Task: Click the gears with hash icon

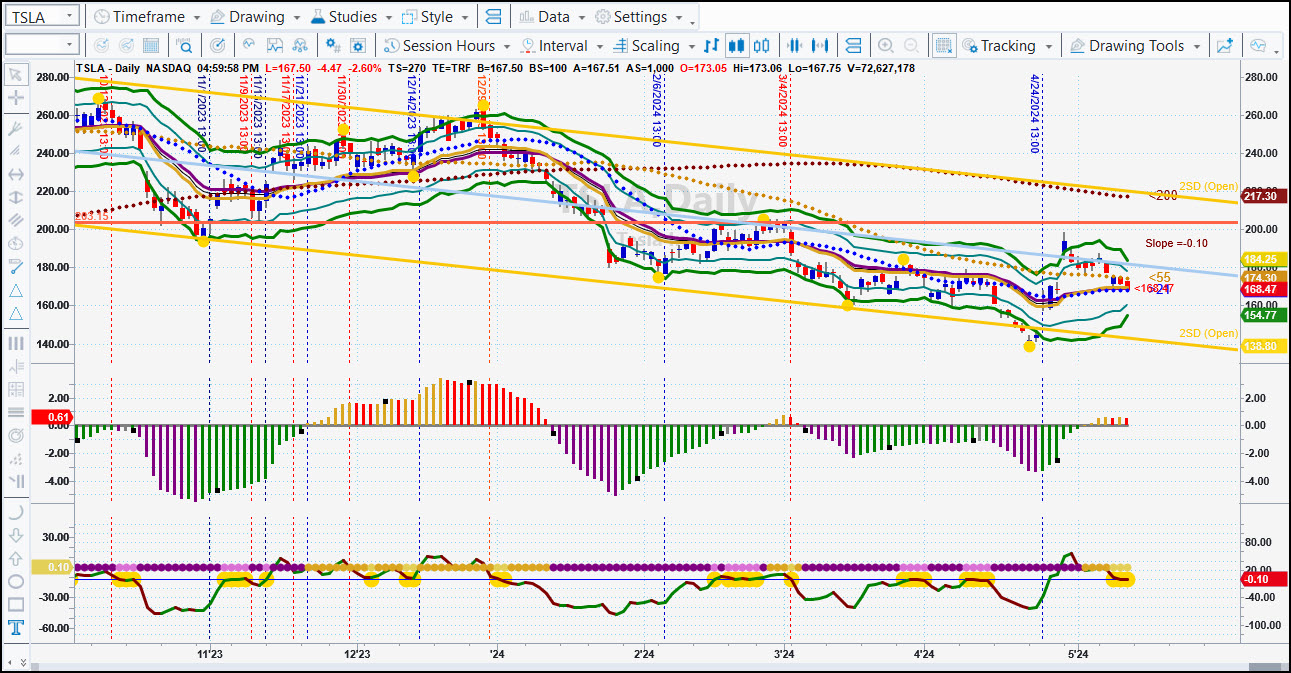Action: pos(331,45)
